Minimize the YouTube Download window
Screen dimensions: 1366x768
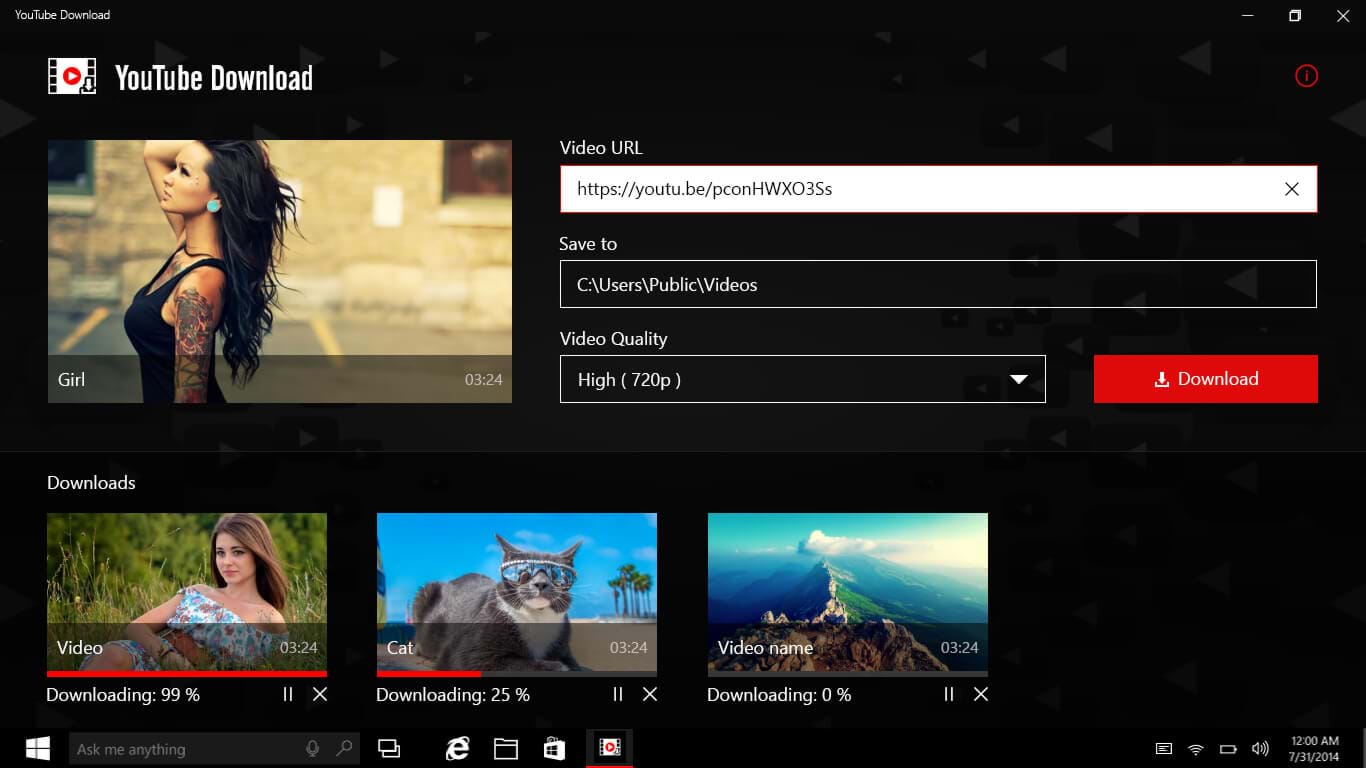pos(1248,15)
